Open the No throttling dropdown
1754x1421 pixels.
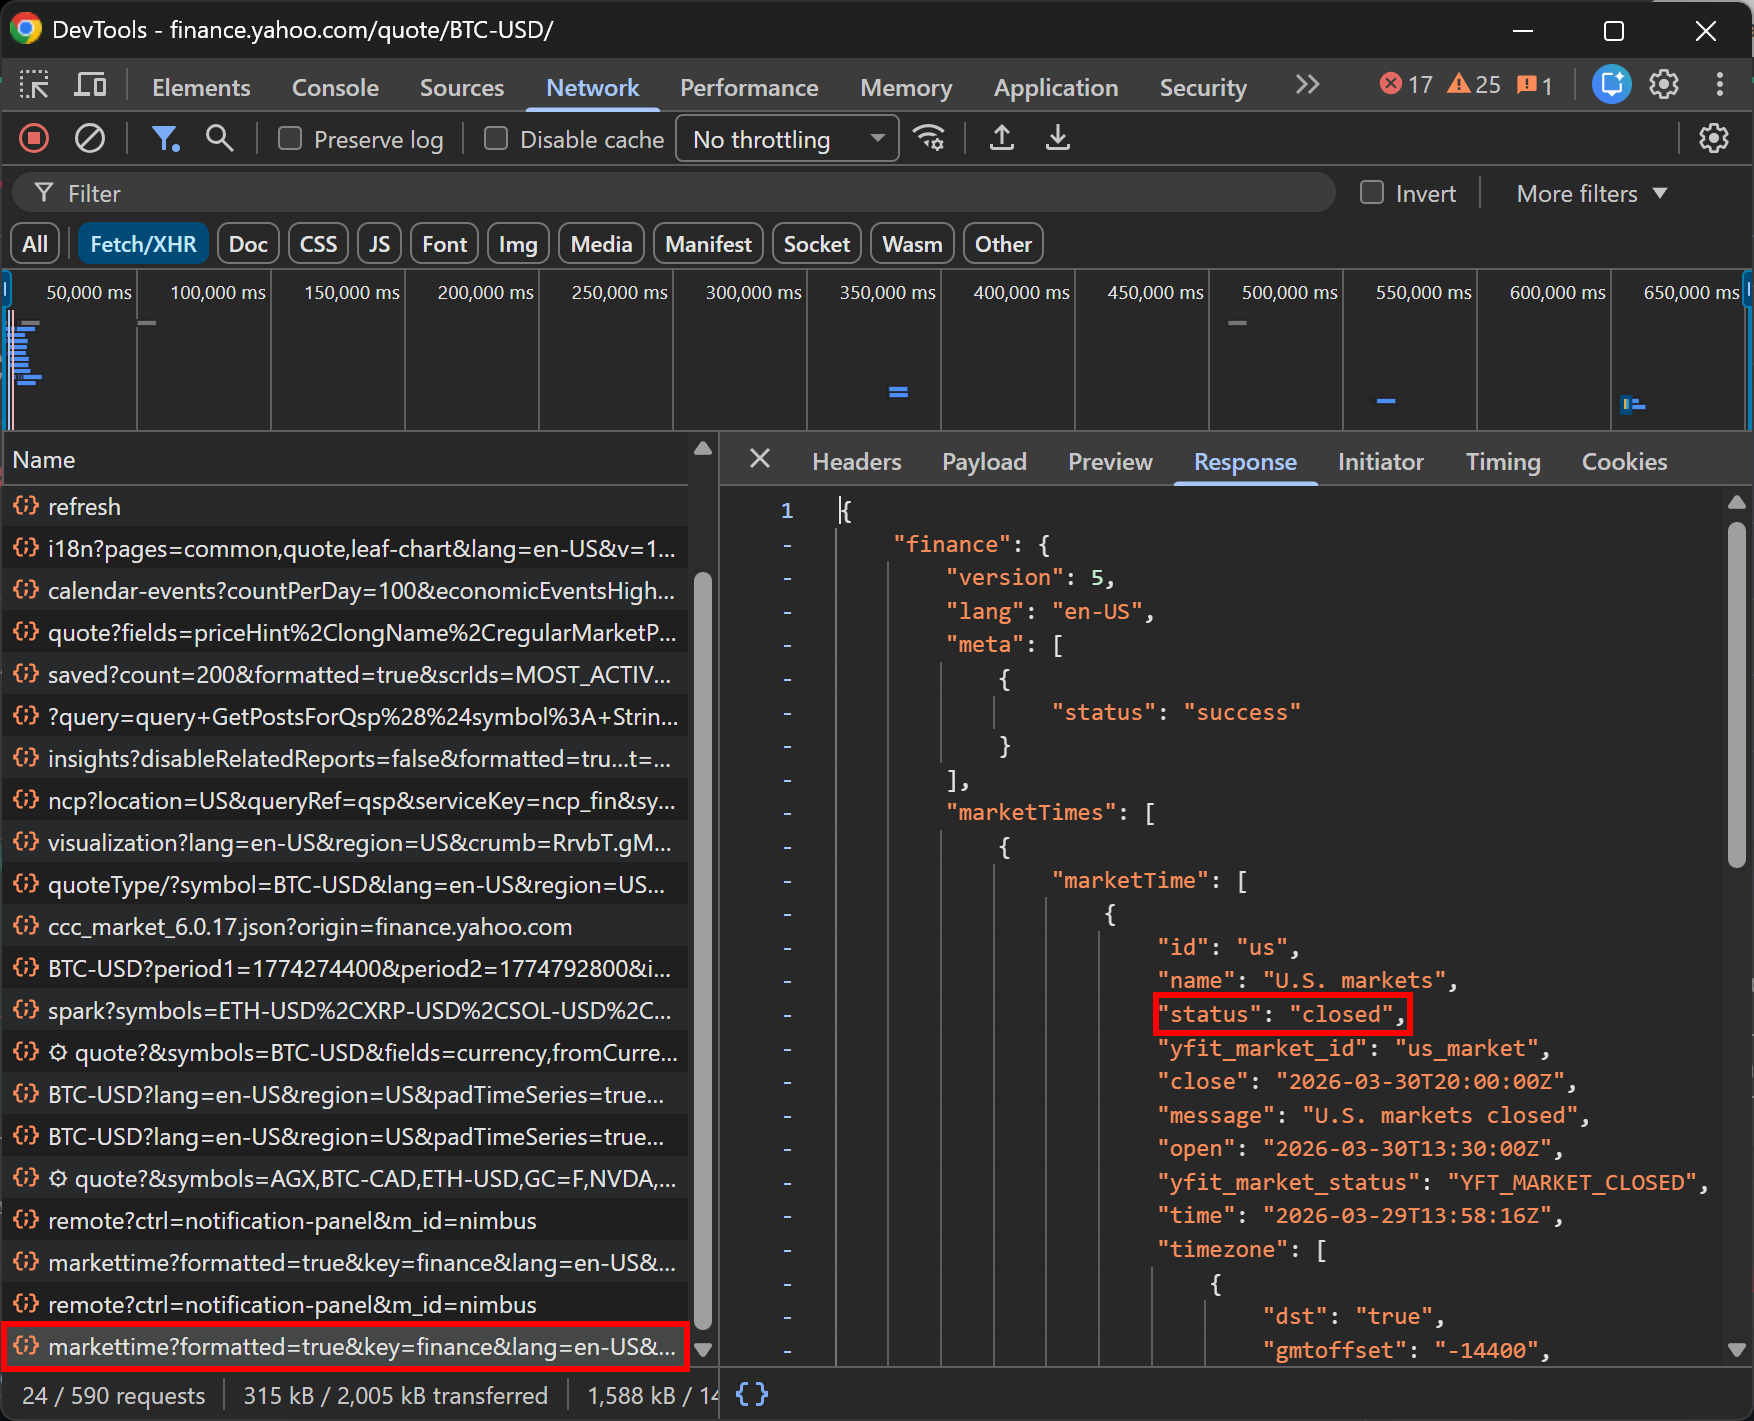pyautogui.click(x=788, y=139)
